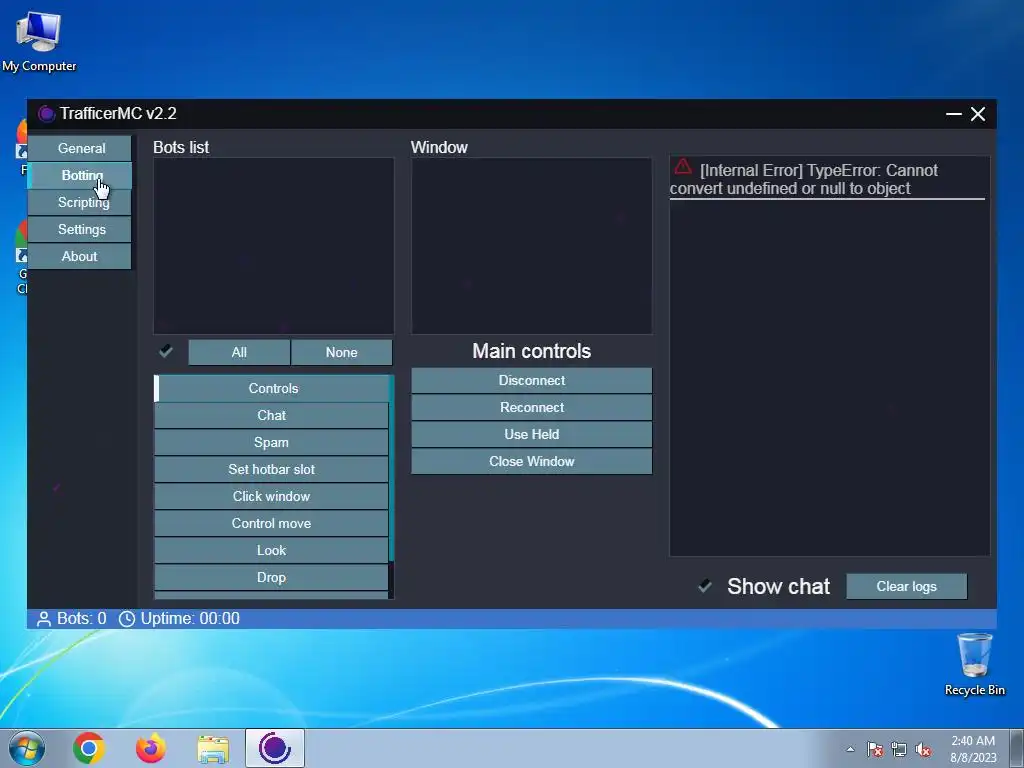Click the Bots list empty panel
Image resolution: width=1024 pixels, height=768 pixels.
pyautogui.click(x=274, y=246)
